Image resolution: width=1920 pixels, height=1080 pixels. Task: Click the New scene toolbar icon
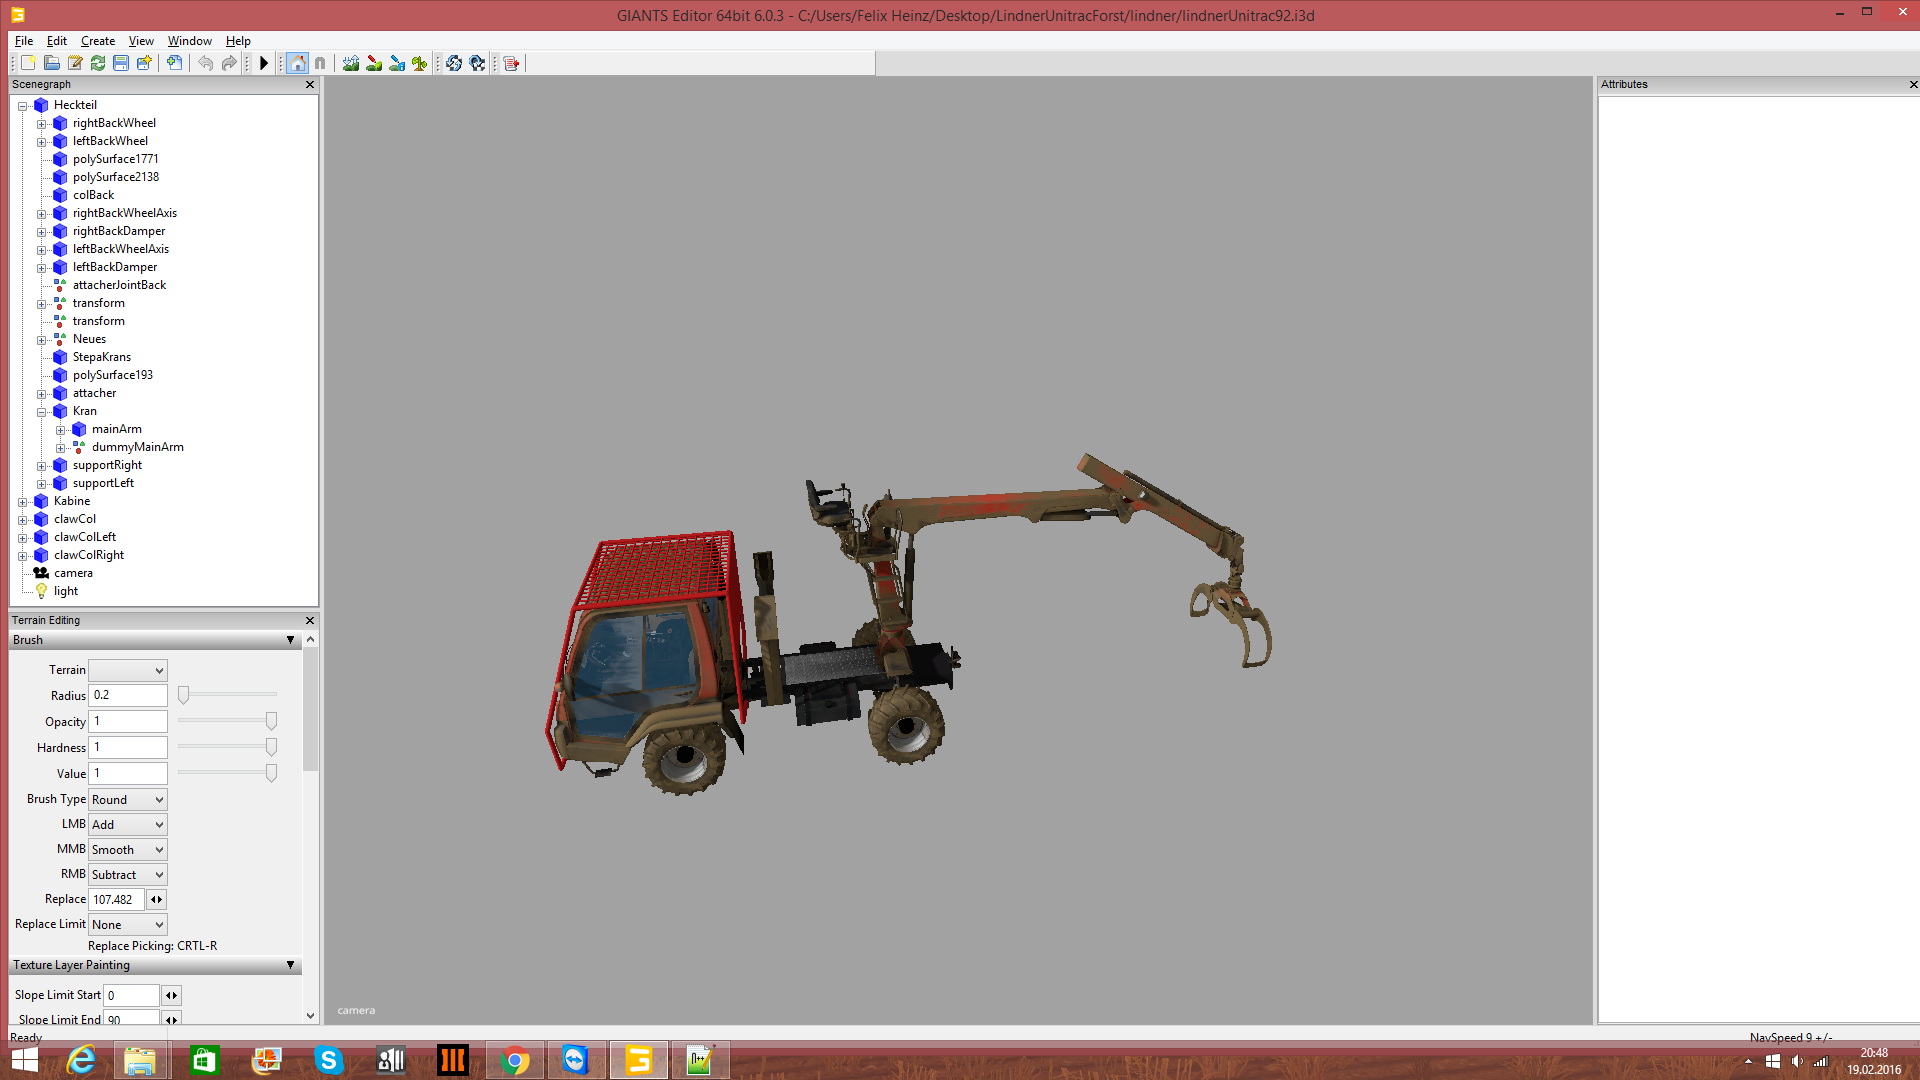[28, 63]
